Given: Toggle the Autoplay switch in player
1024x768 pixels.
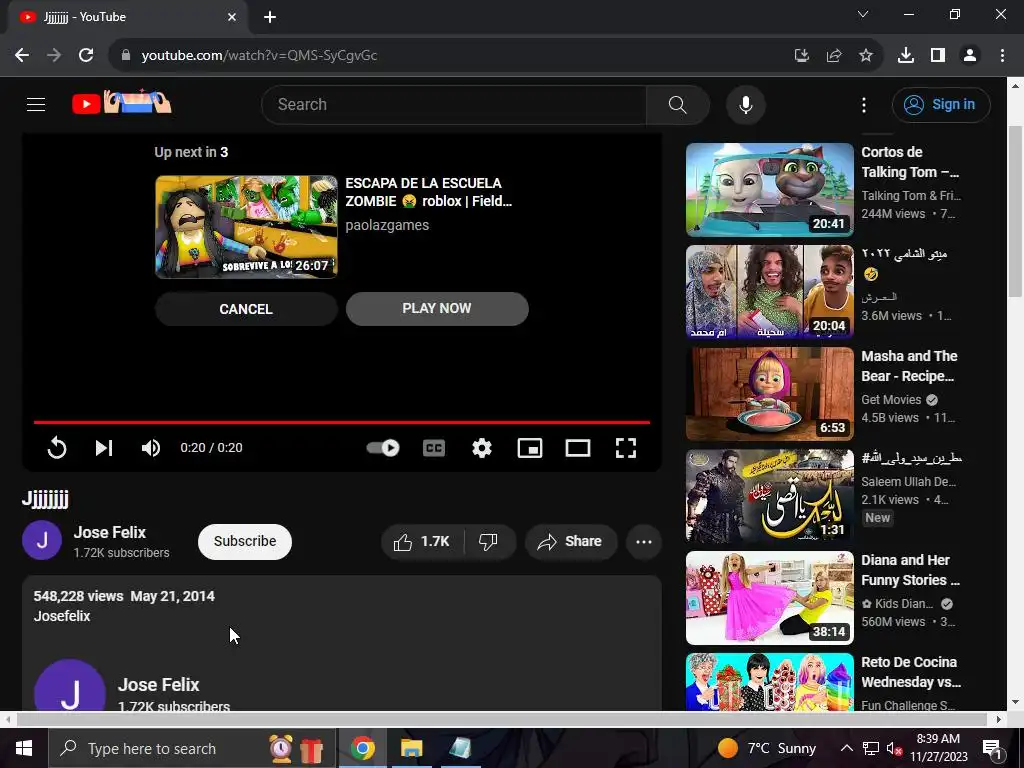Looking at the screenshot, I should click(x=383, y=448).
